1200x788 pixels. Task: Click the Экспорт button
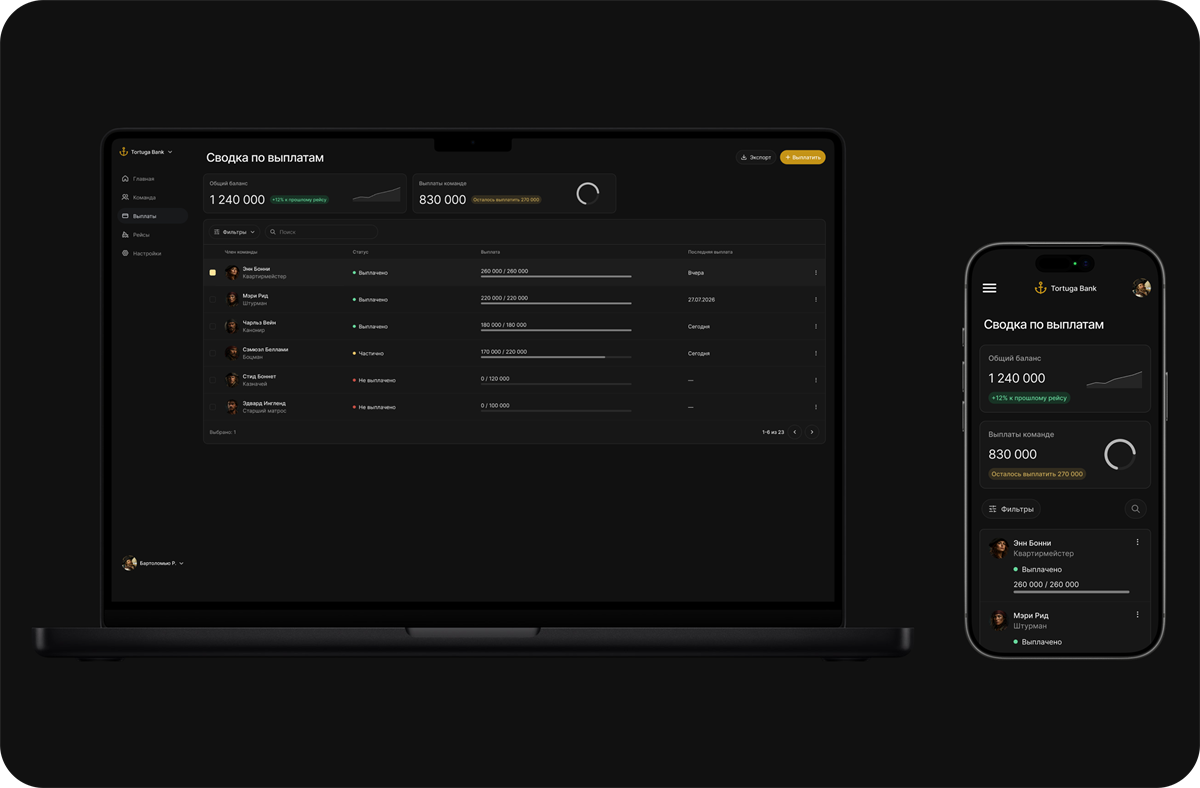755,157
